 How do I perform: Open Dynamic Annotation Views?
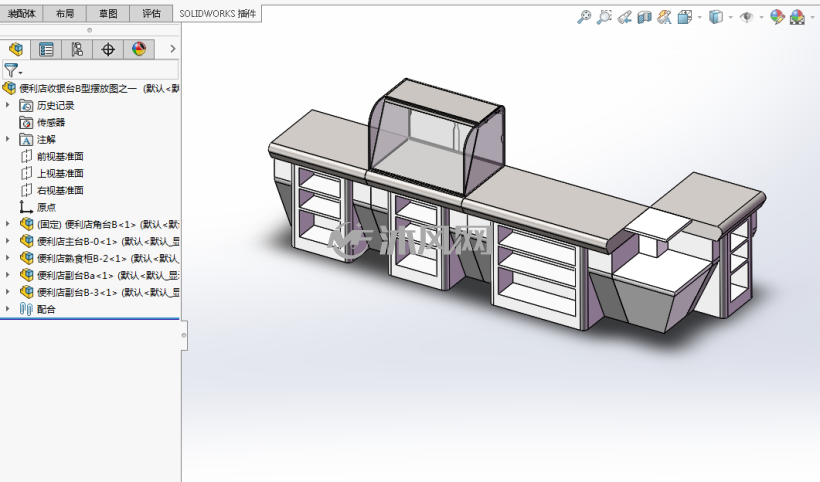664,17
